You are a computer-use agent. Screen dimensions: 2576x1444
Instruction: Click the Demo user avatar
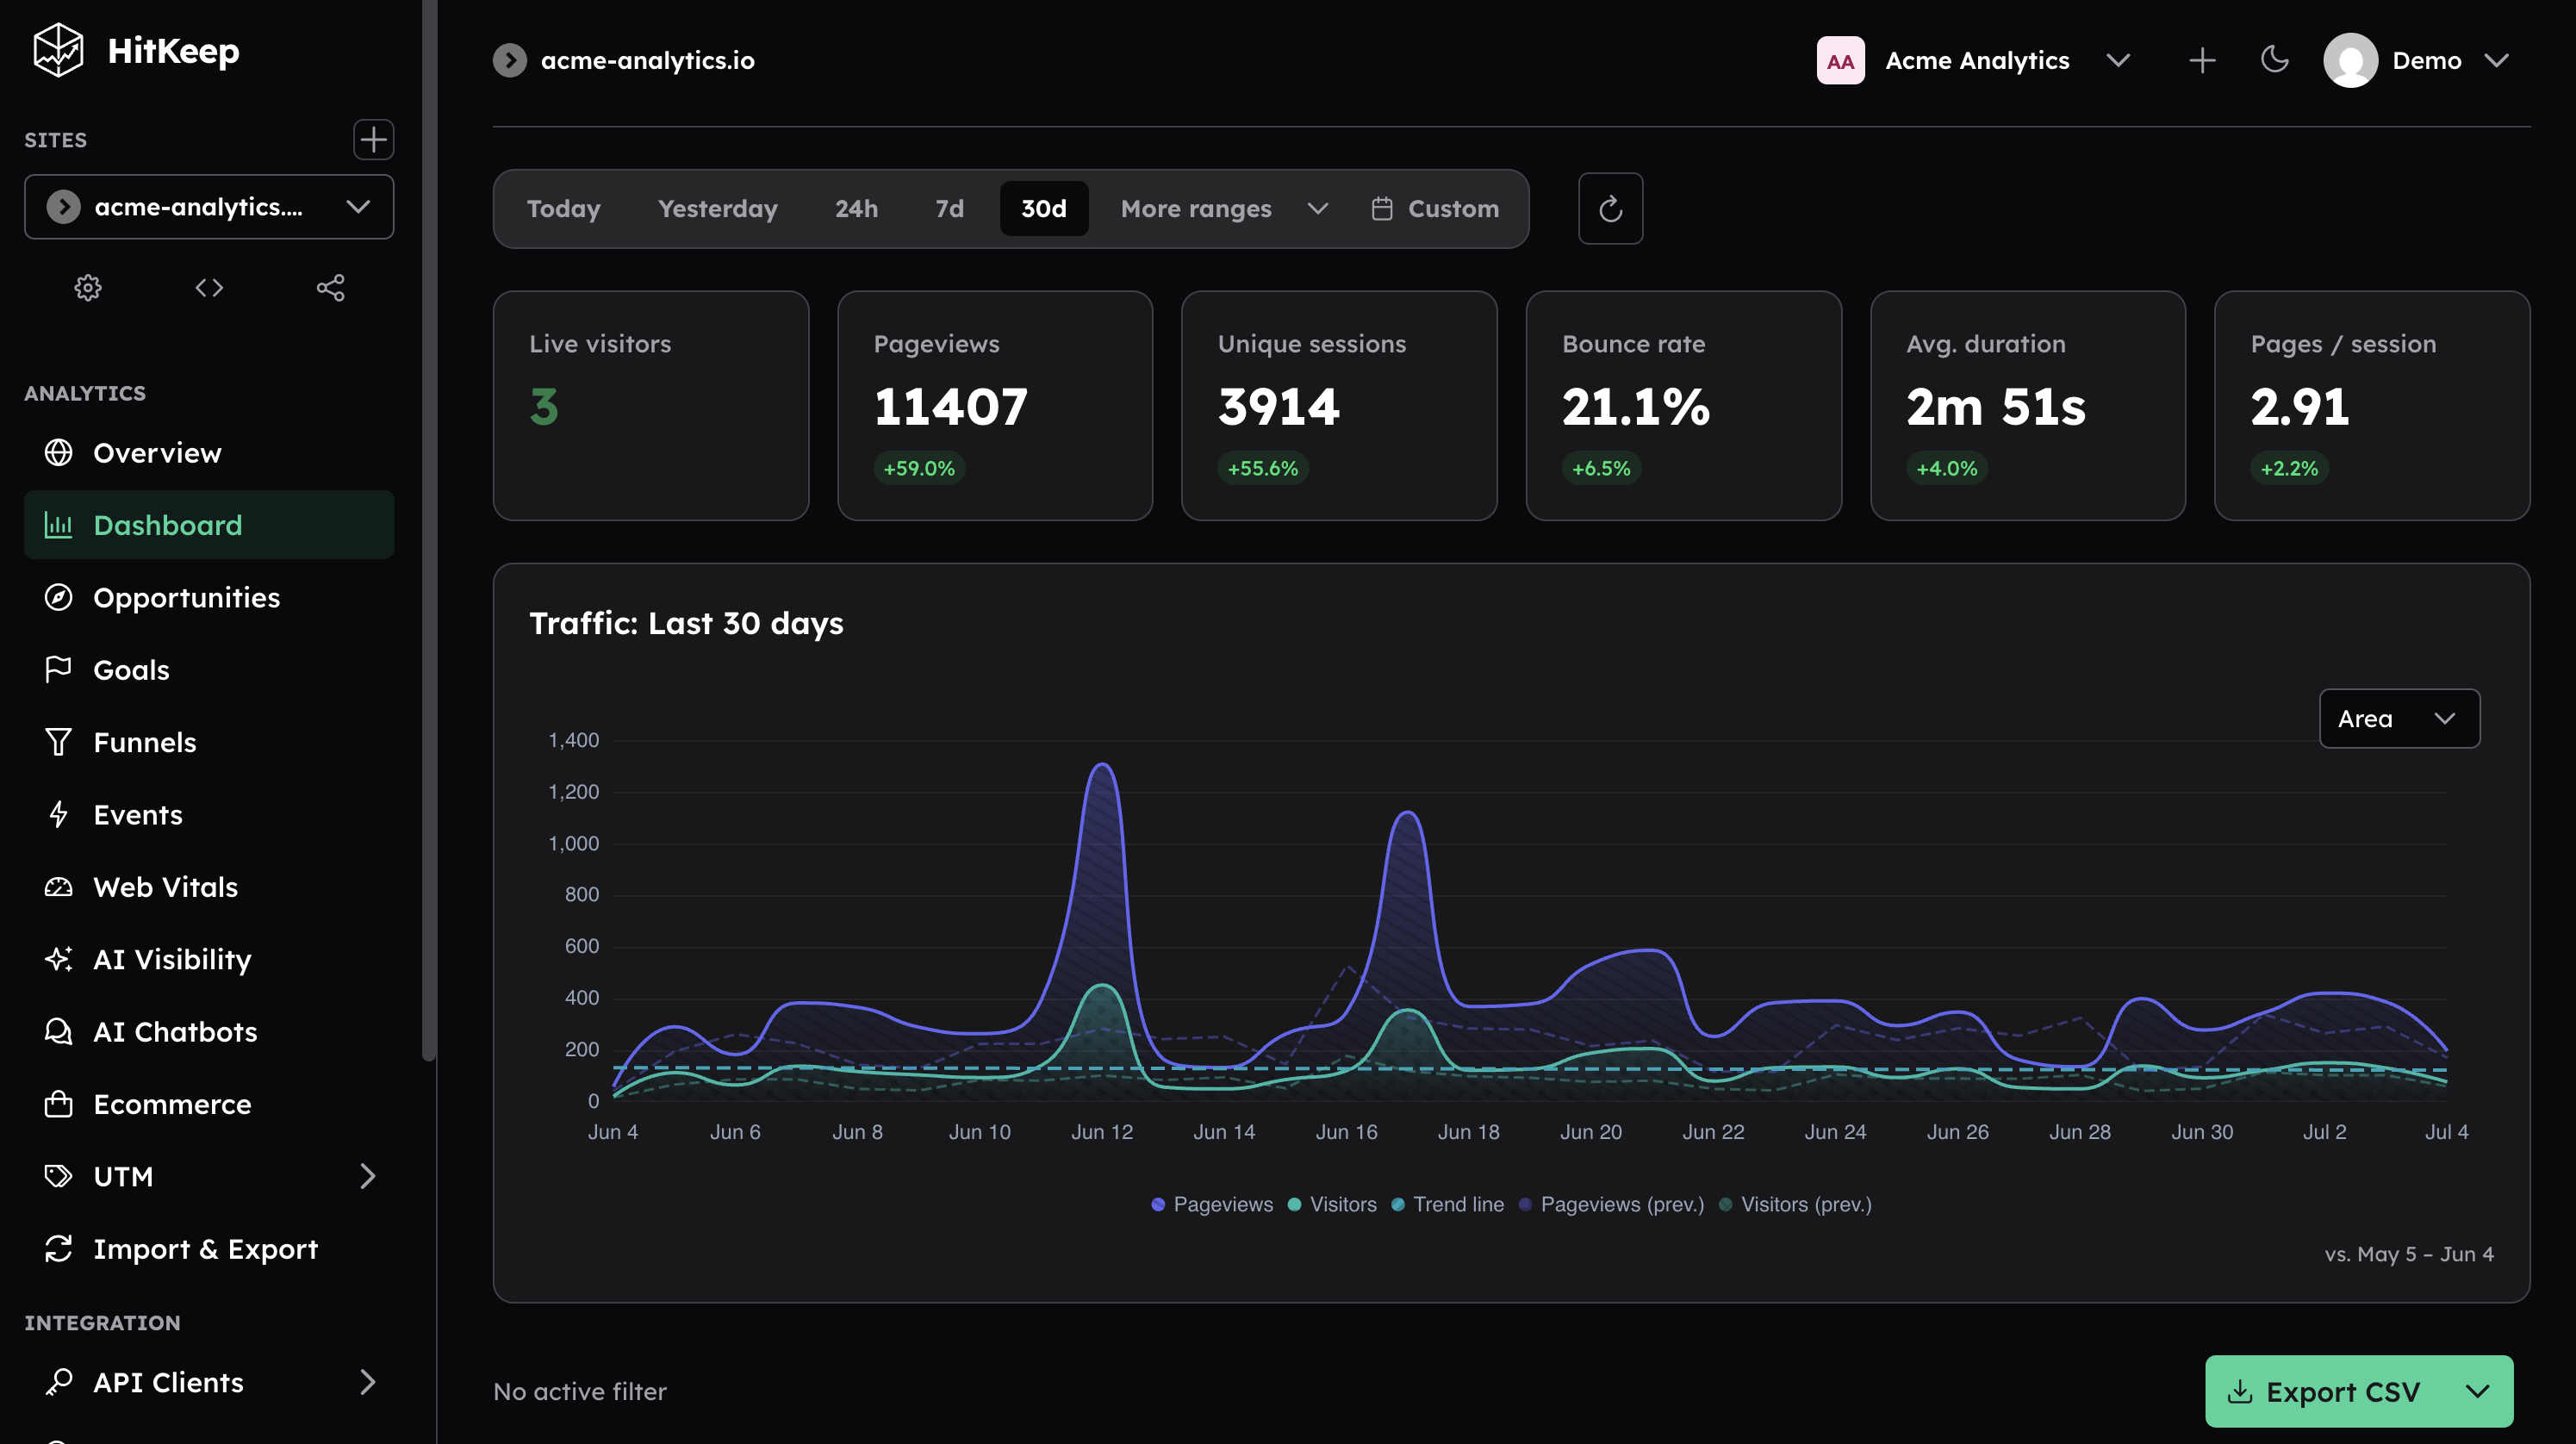point(2350,61)
